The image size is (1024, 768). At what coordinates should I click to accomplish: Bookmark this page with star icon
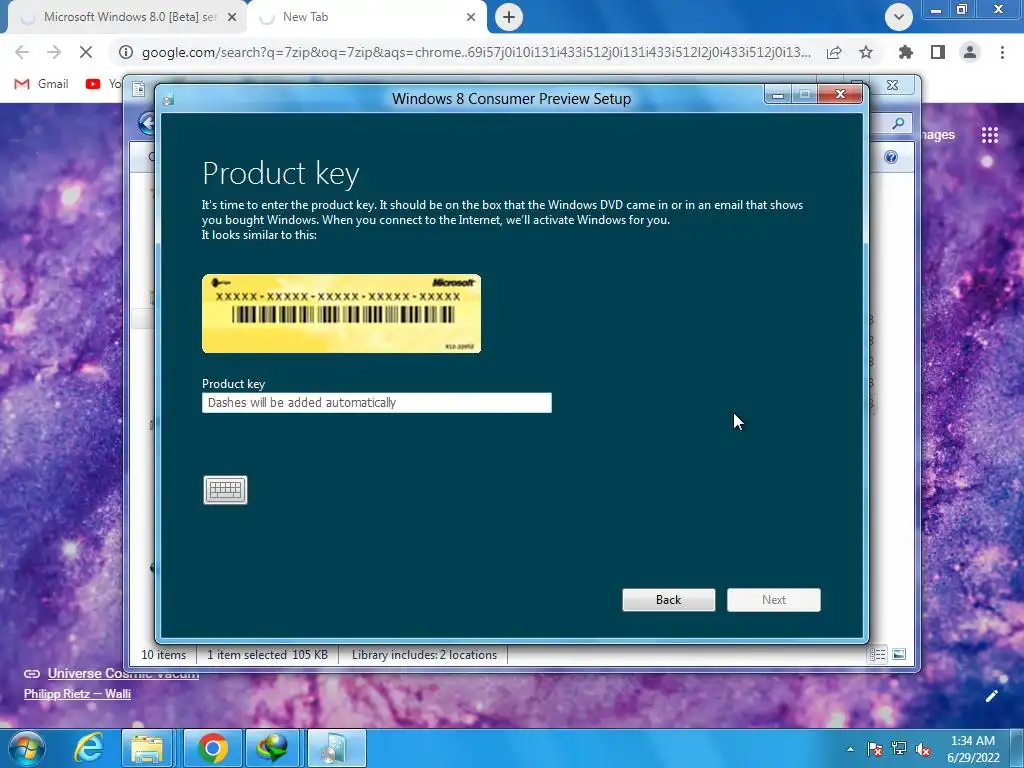tap(866, 52)
